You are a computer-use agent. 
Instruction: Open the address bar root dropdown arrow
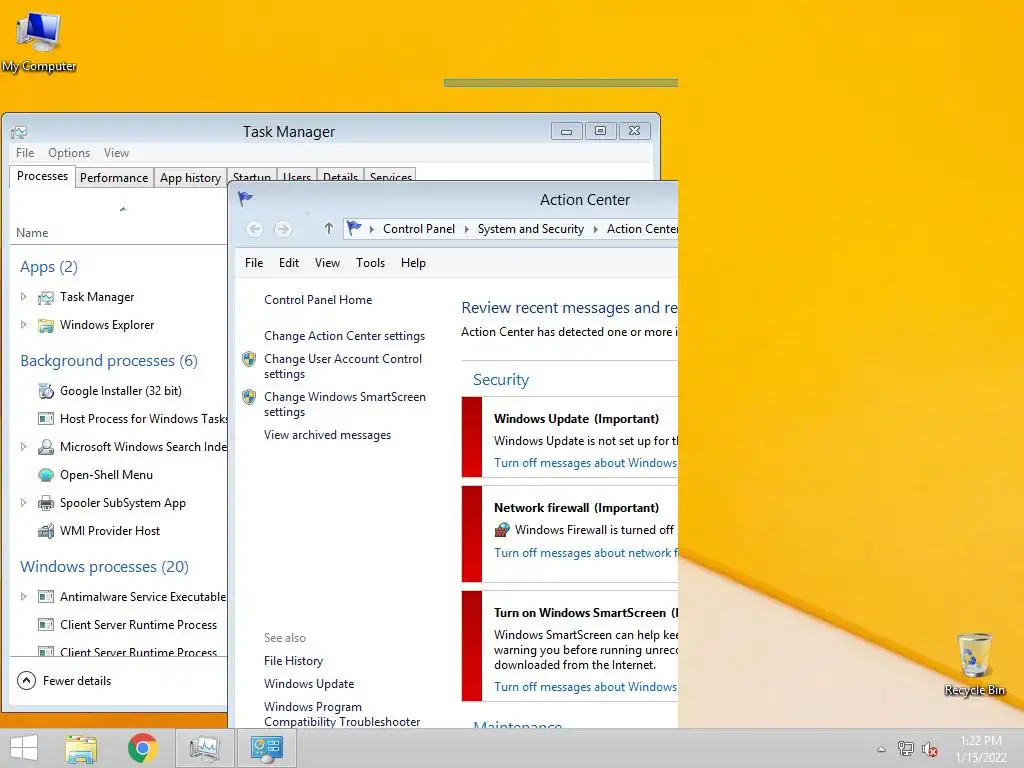tap(372, 229)
